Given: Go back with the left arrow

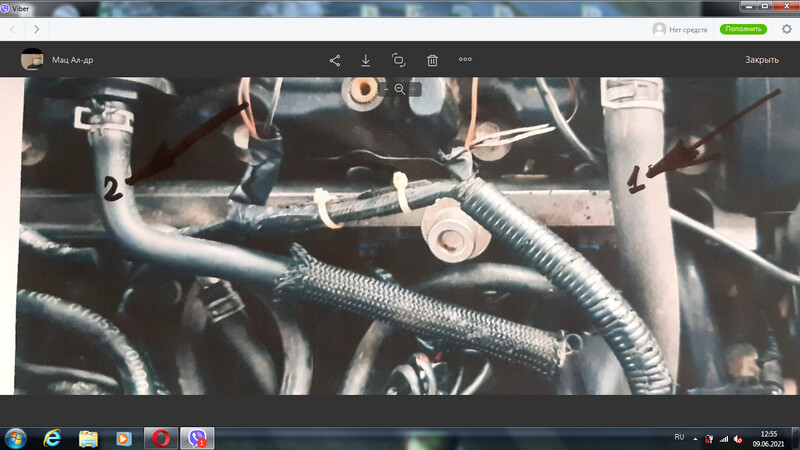Looking at the screenshot, I should (x=12, y=30).
